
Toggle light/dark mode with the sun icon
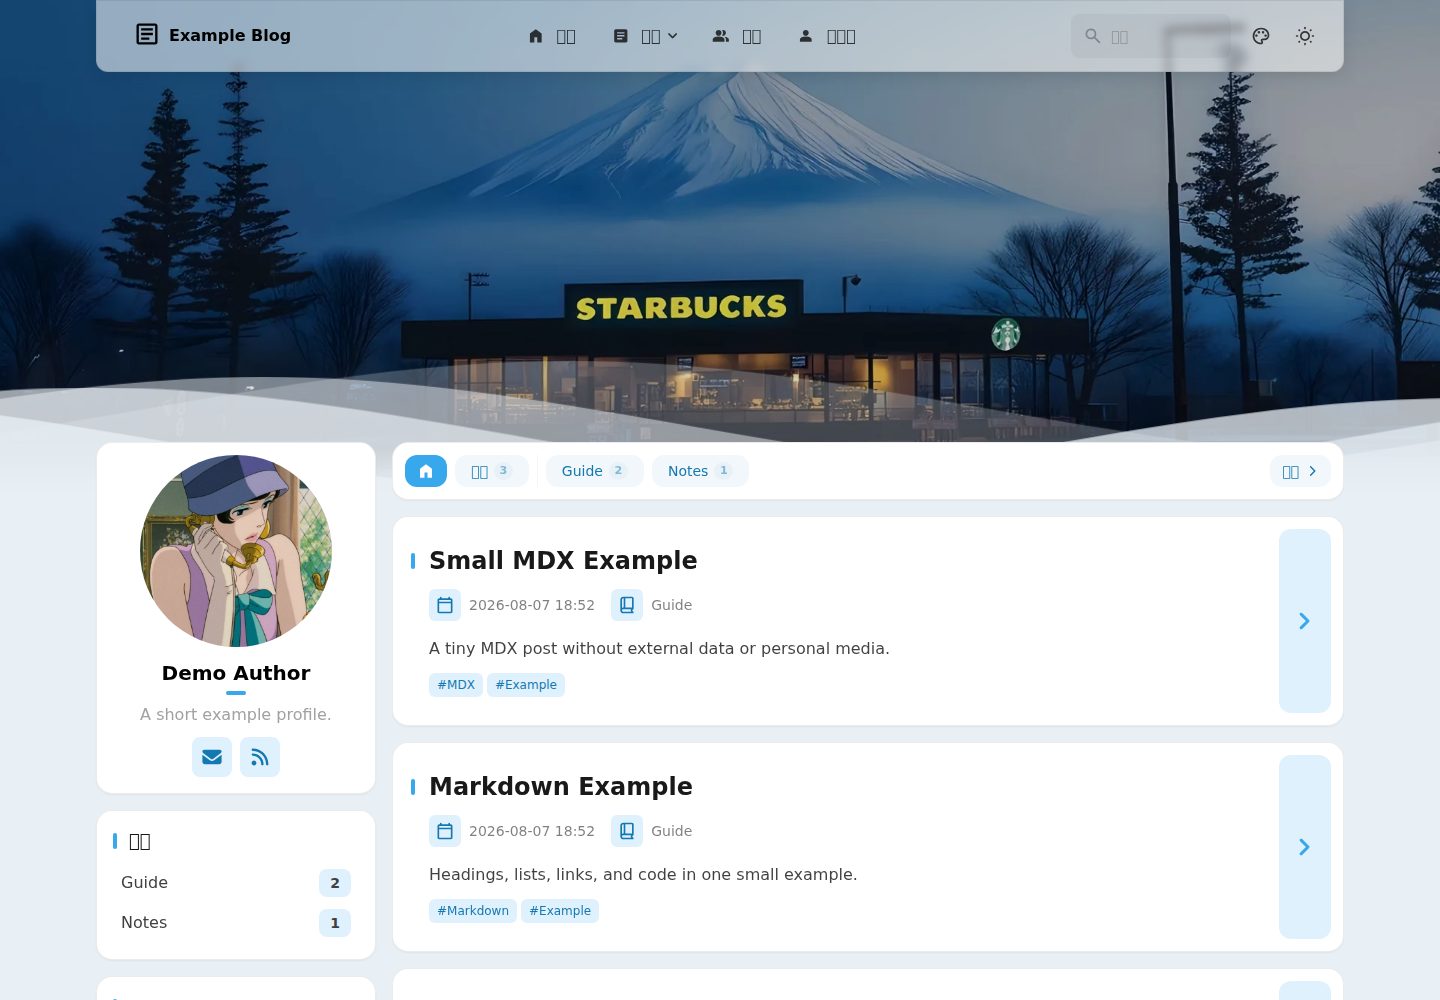click(1305, 36)
